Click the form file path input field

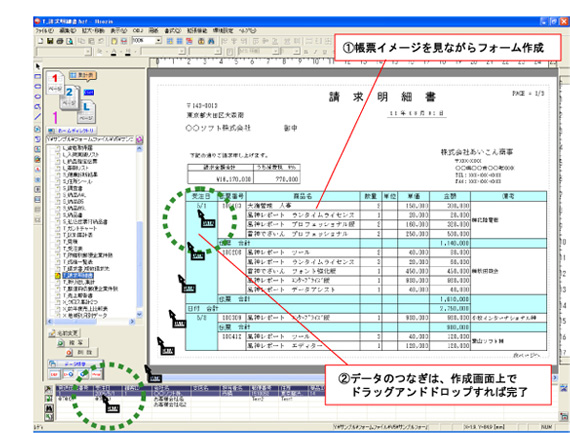[91, 140]
